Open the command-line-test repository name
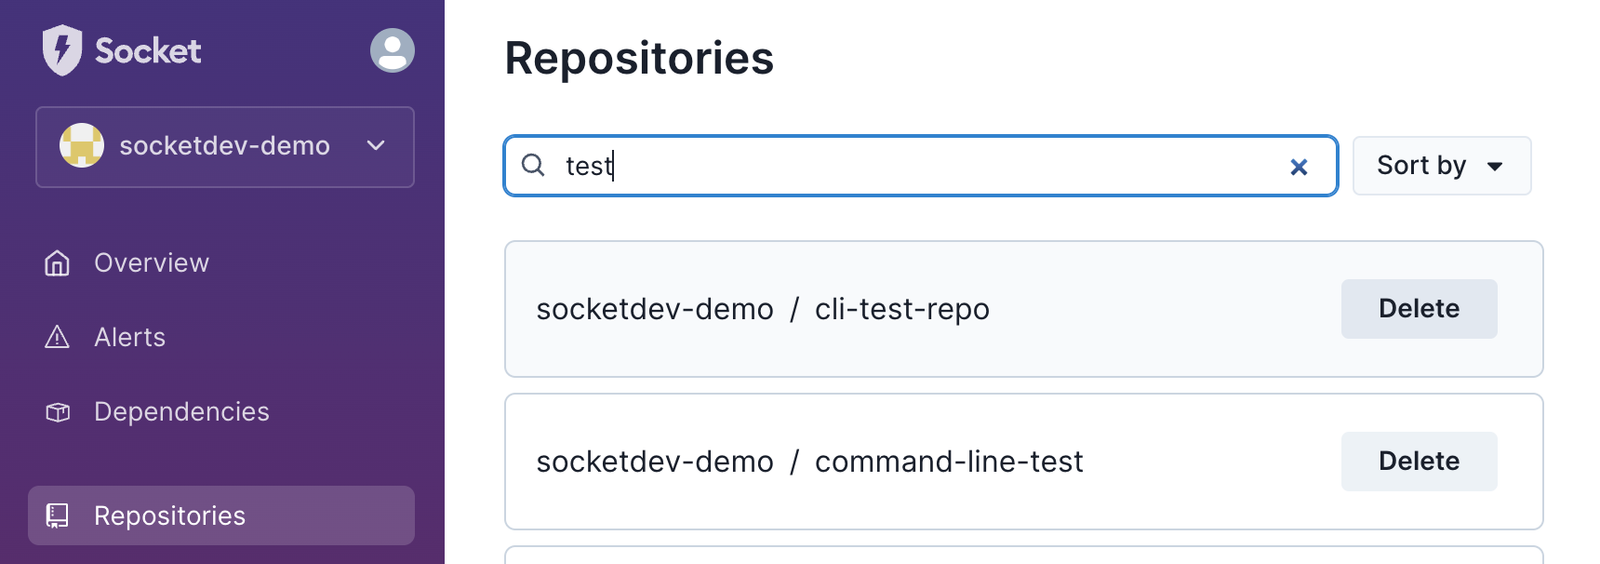Image resolution: width=1600 pixels, height=564 pixels. 949,462
